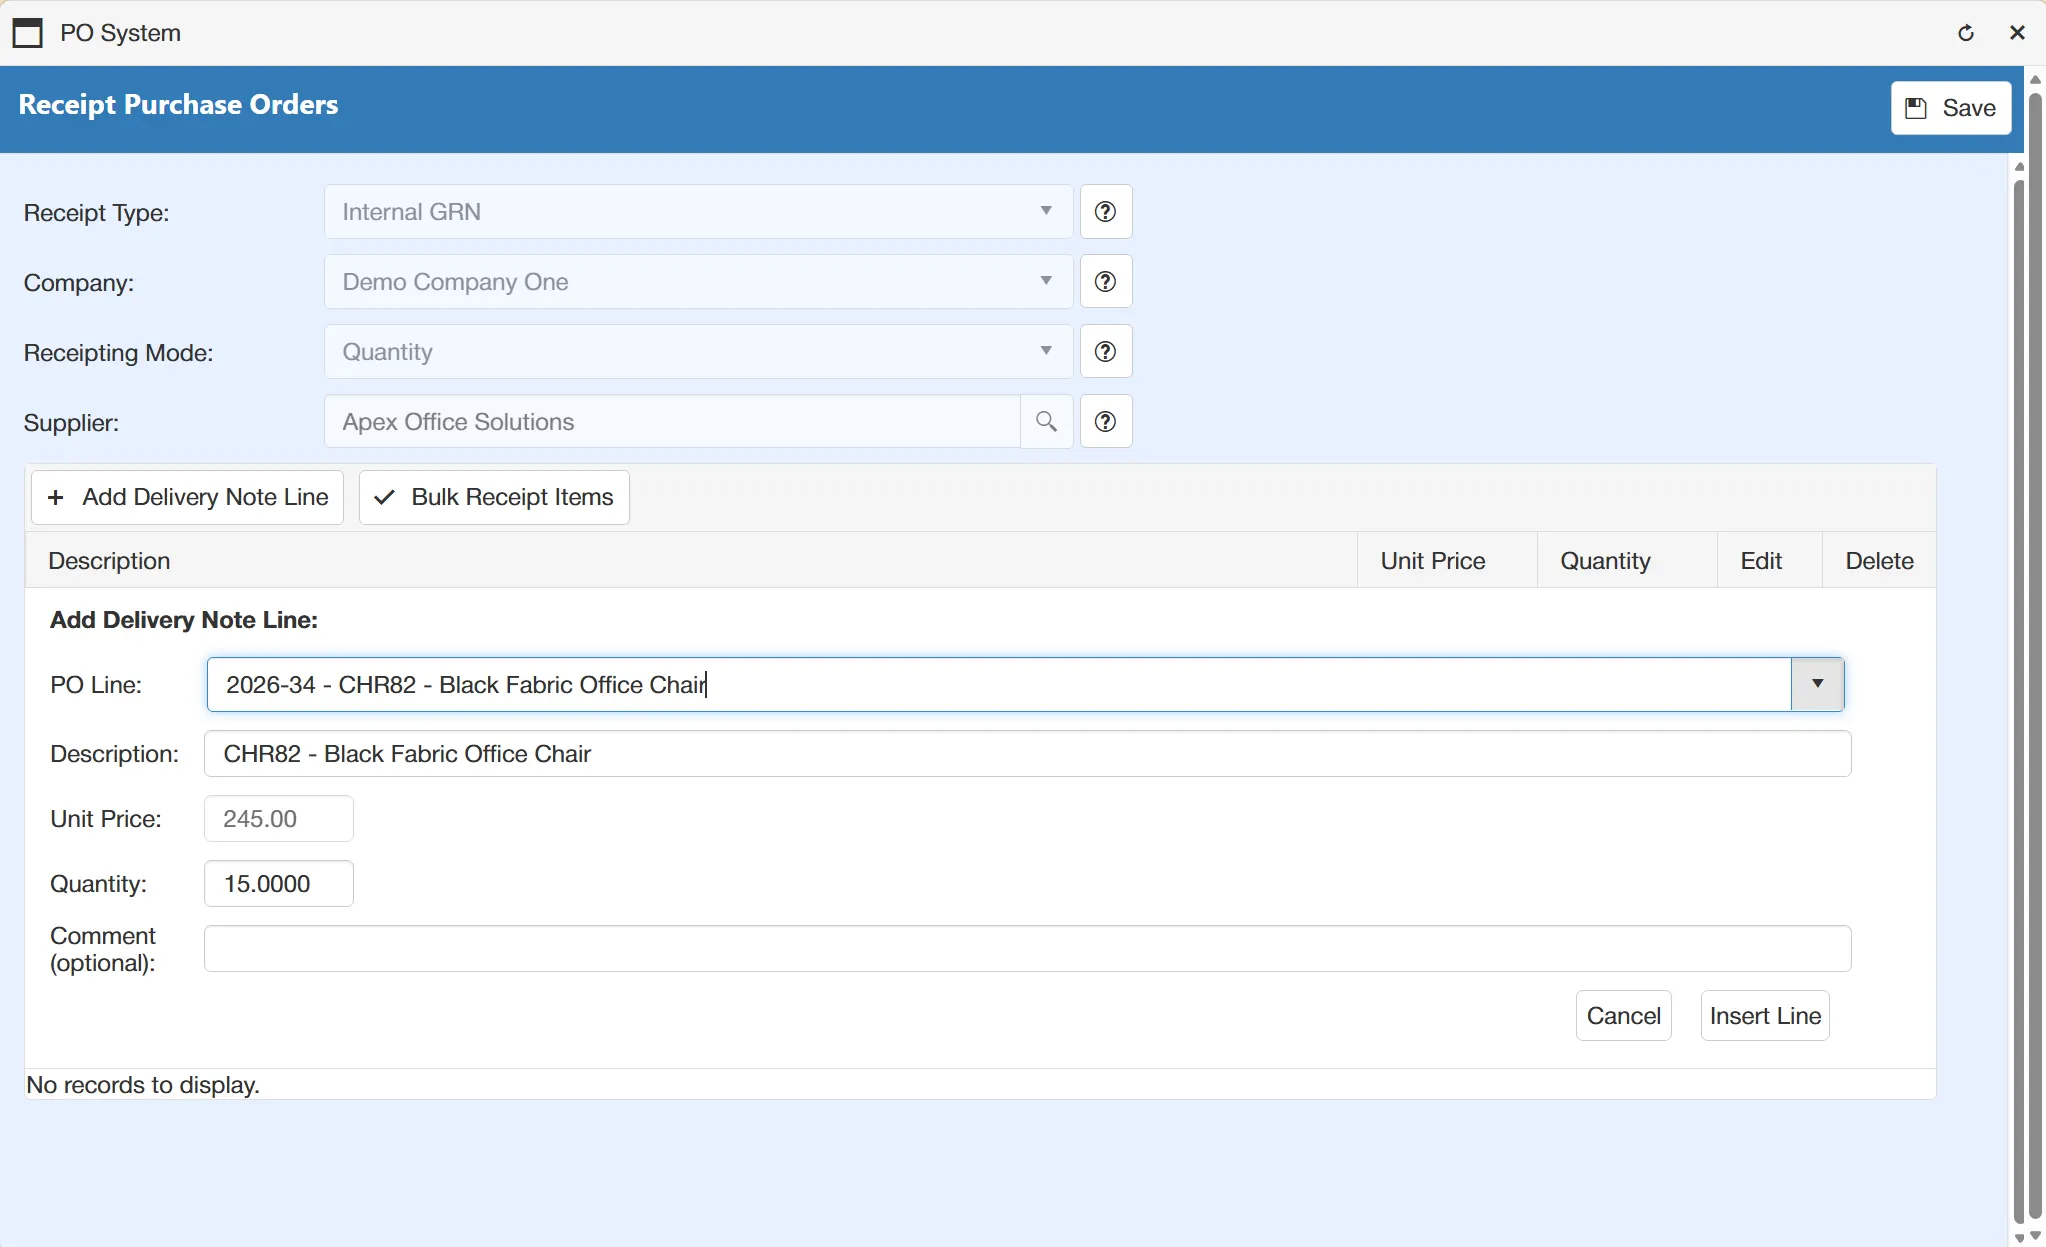
Task: Click the Quantity field showing 15.0000
Action: (279, 884)
